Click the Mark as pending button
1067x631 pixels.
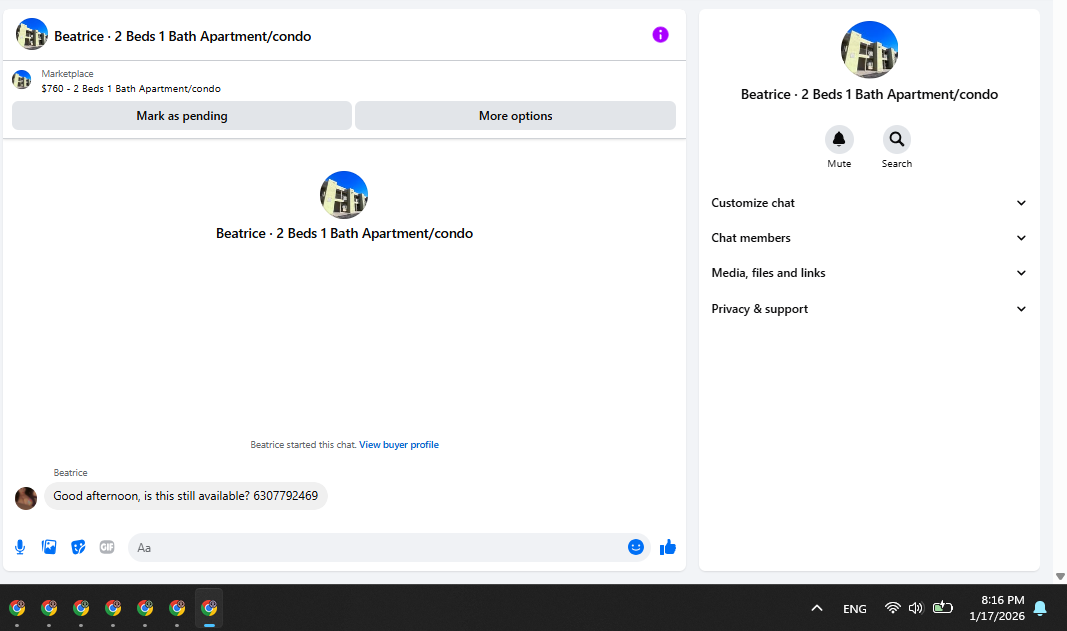[182, 116]
